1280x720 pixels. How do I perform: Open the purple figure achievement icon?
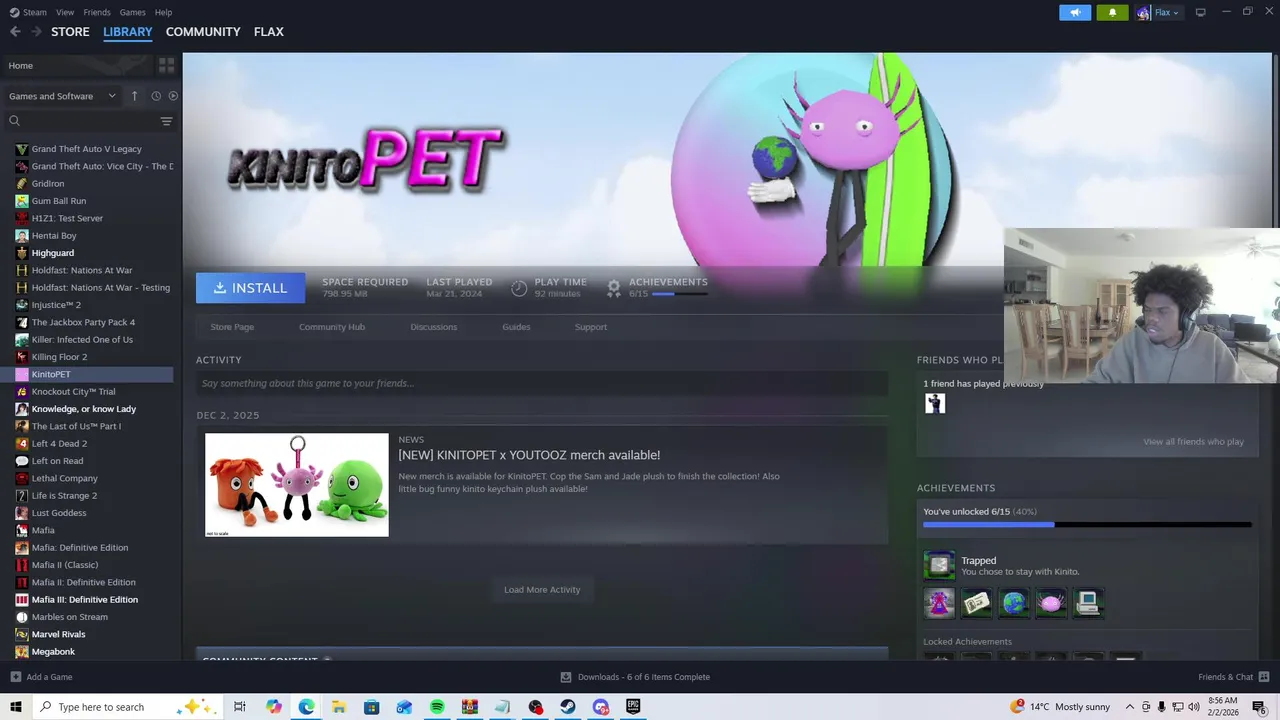point(939,603)
